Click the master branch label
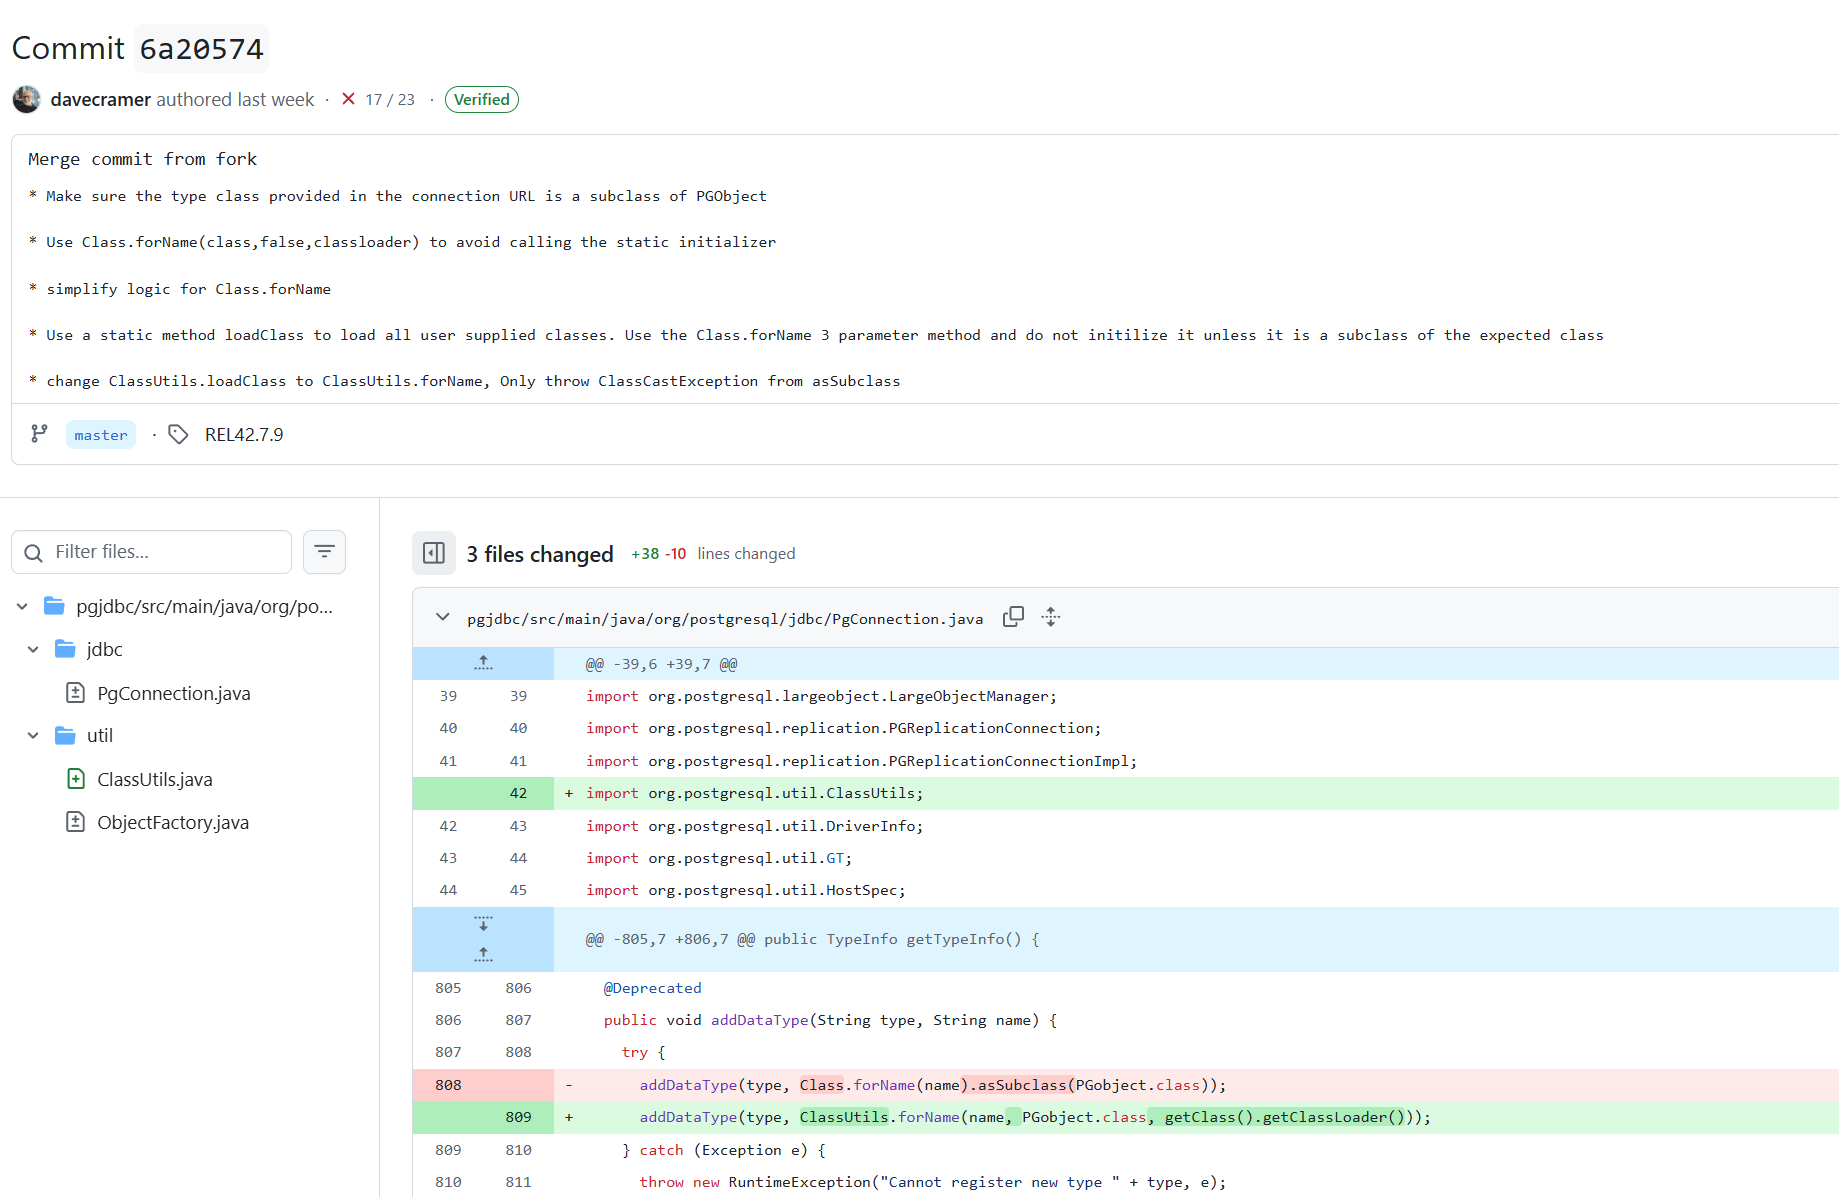Screen dimensions: 1839x1197 pyautogui.click(x=101, y=435)
